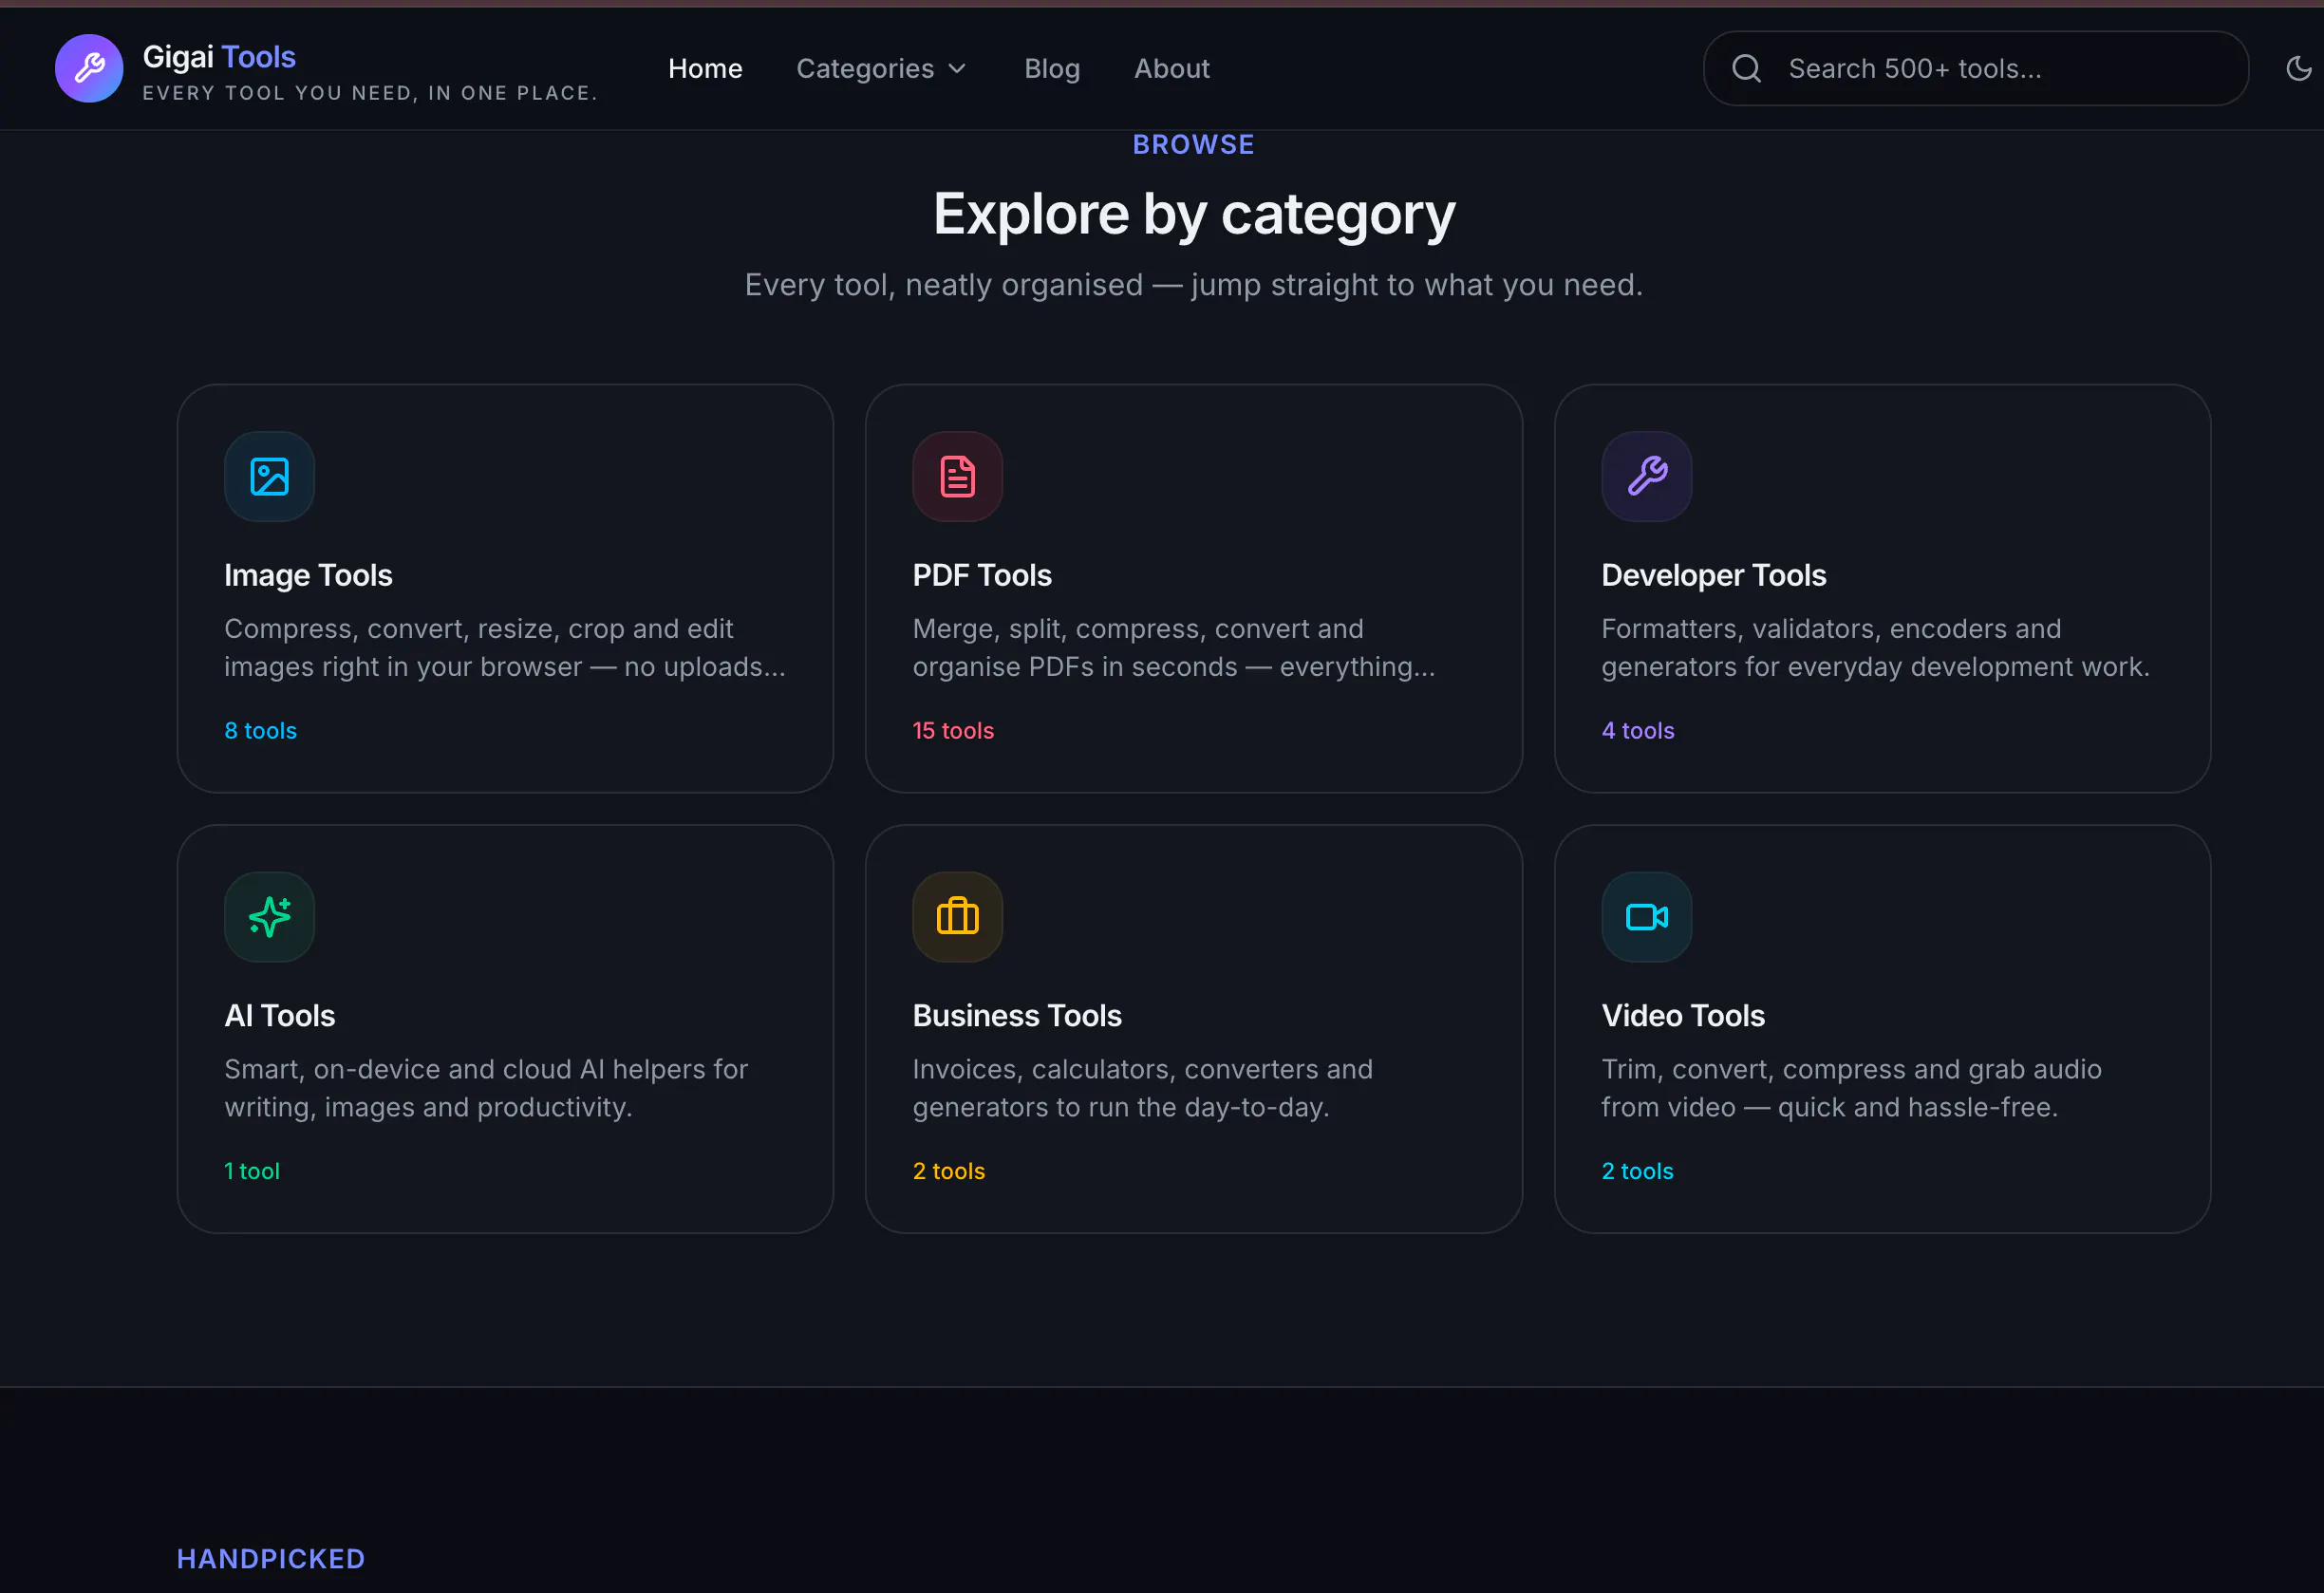
Task: Open the Developer Tools wrench icon
Action: click(1646, 476)
